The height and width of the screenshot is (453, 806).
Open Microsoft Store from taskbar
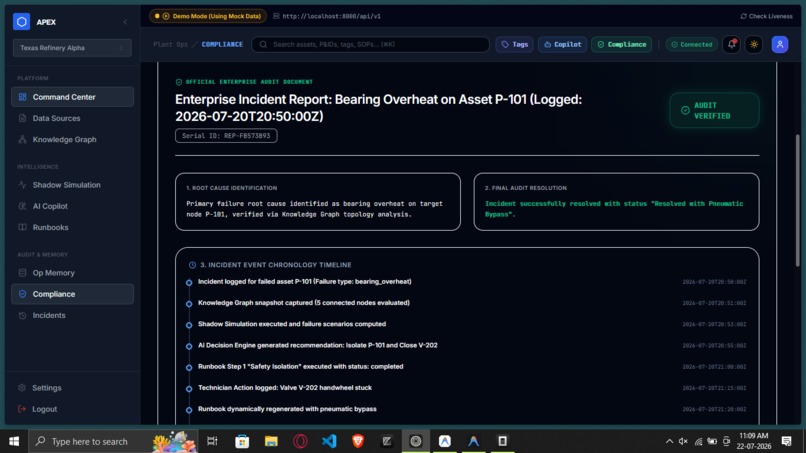pyautogui.click(x=242, y=441)
